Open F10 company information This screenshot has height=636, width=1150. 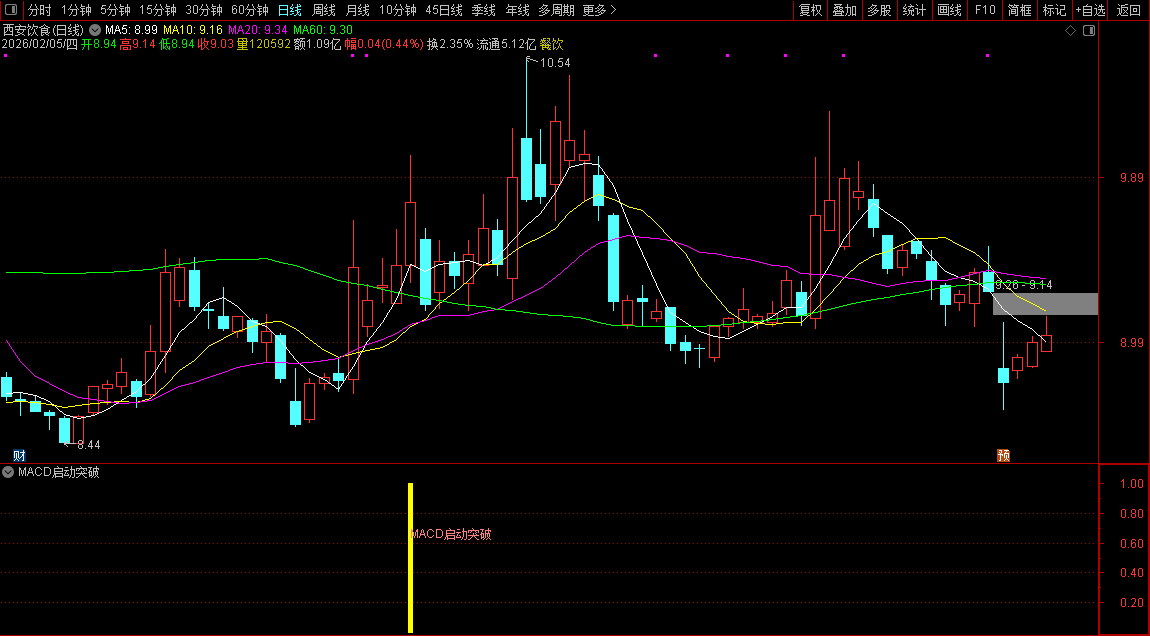[x=985, y=10]
